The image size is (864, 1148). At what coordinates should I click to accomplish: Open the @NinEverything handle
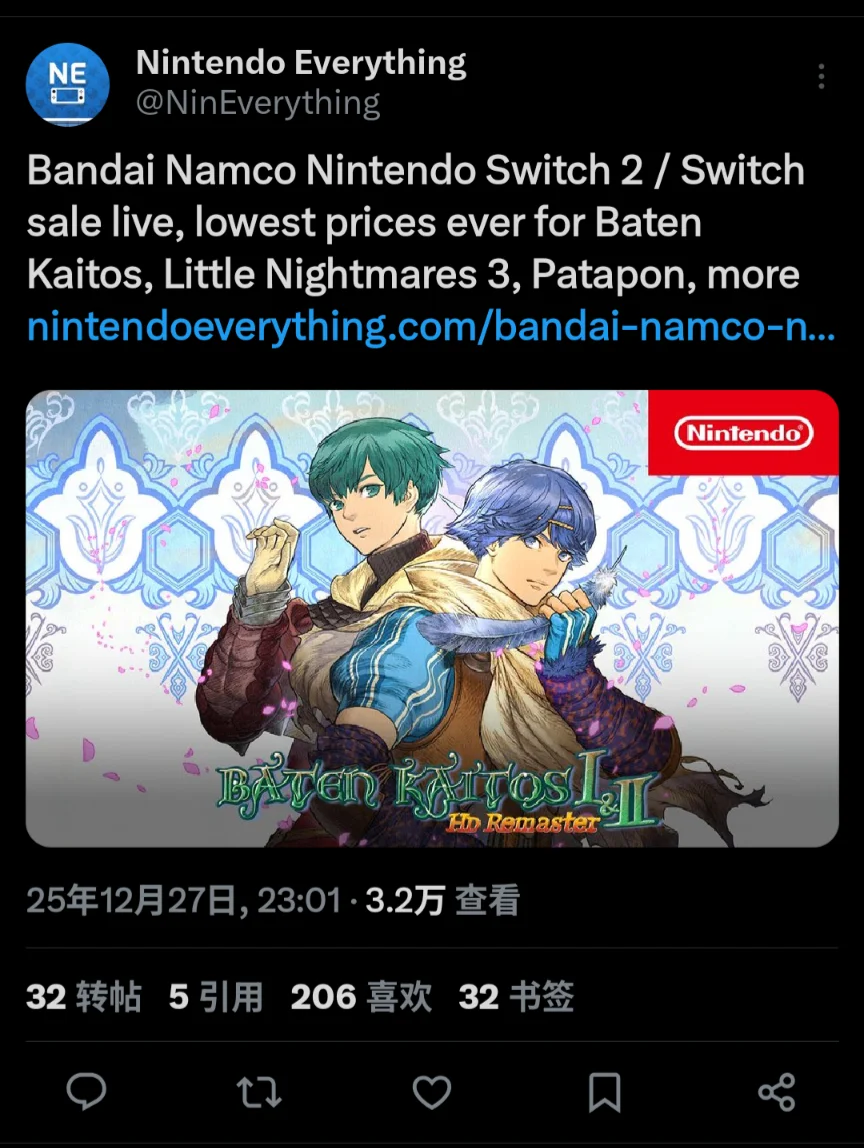[x=258, y=103]
